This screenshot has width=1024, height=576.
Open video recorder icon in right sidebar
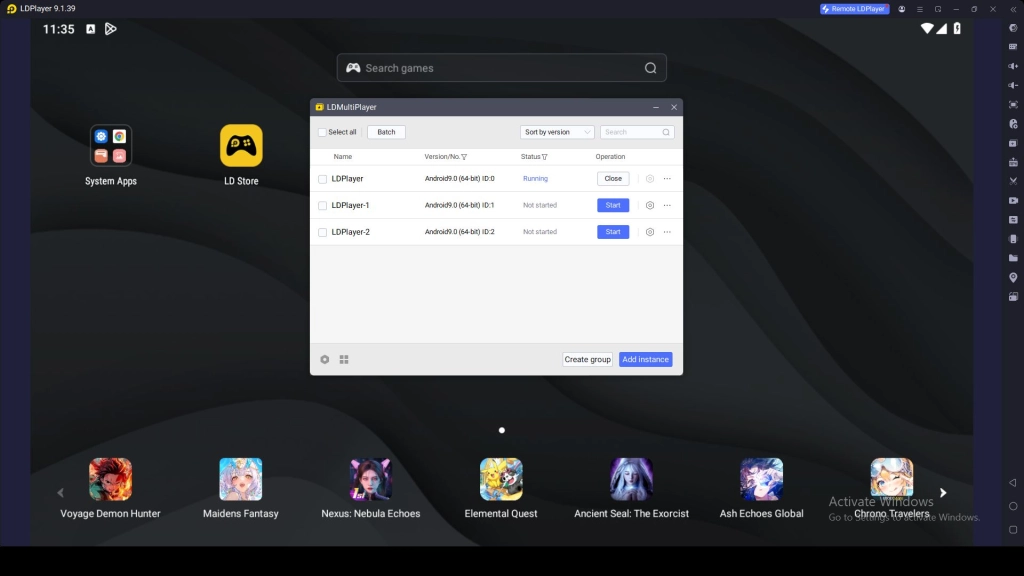[x=1013, y=200]
